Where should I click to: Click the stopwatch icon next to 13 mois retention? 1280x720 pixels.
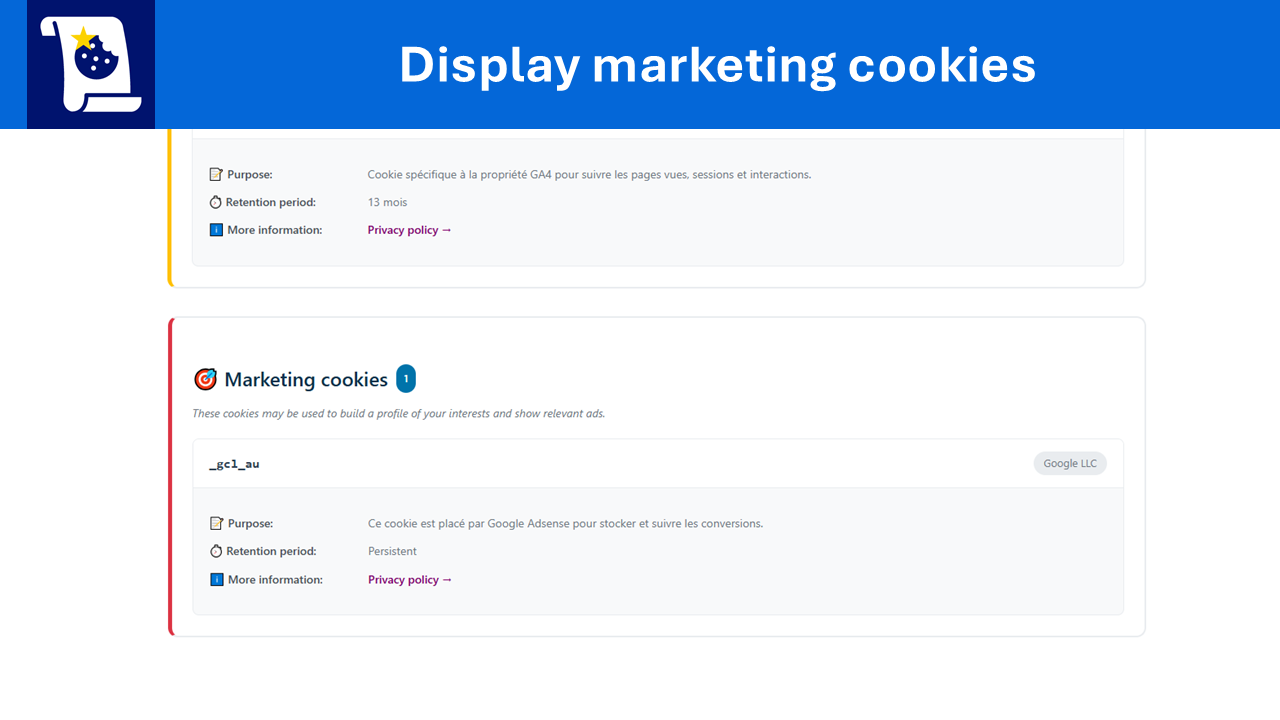pos(216,202)
